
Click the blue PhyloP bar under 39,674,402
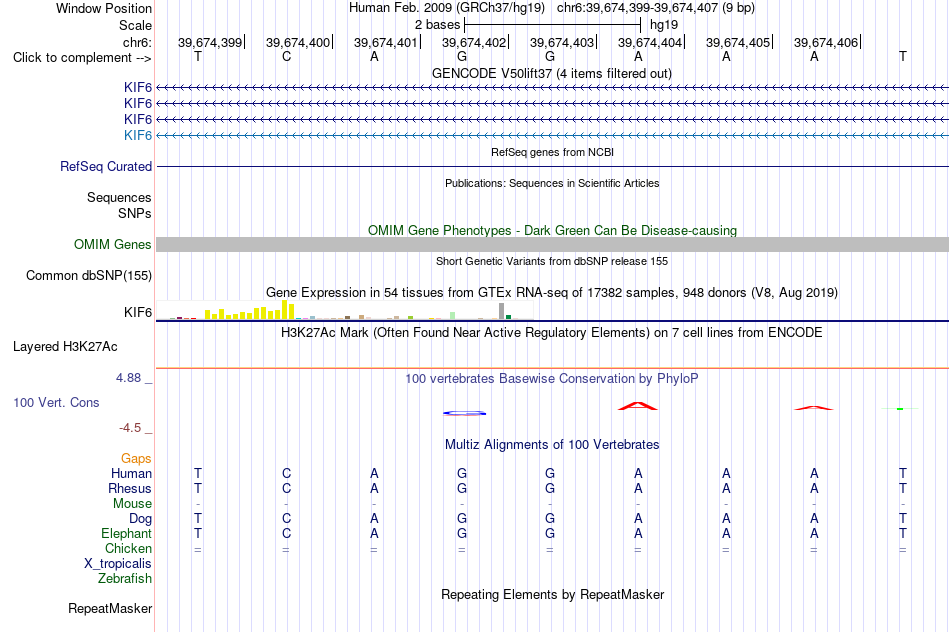465,413
